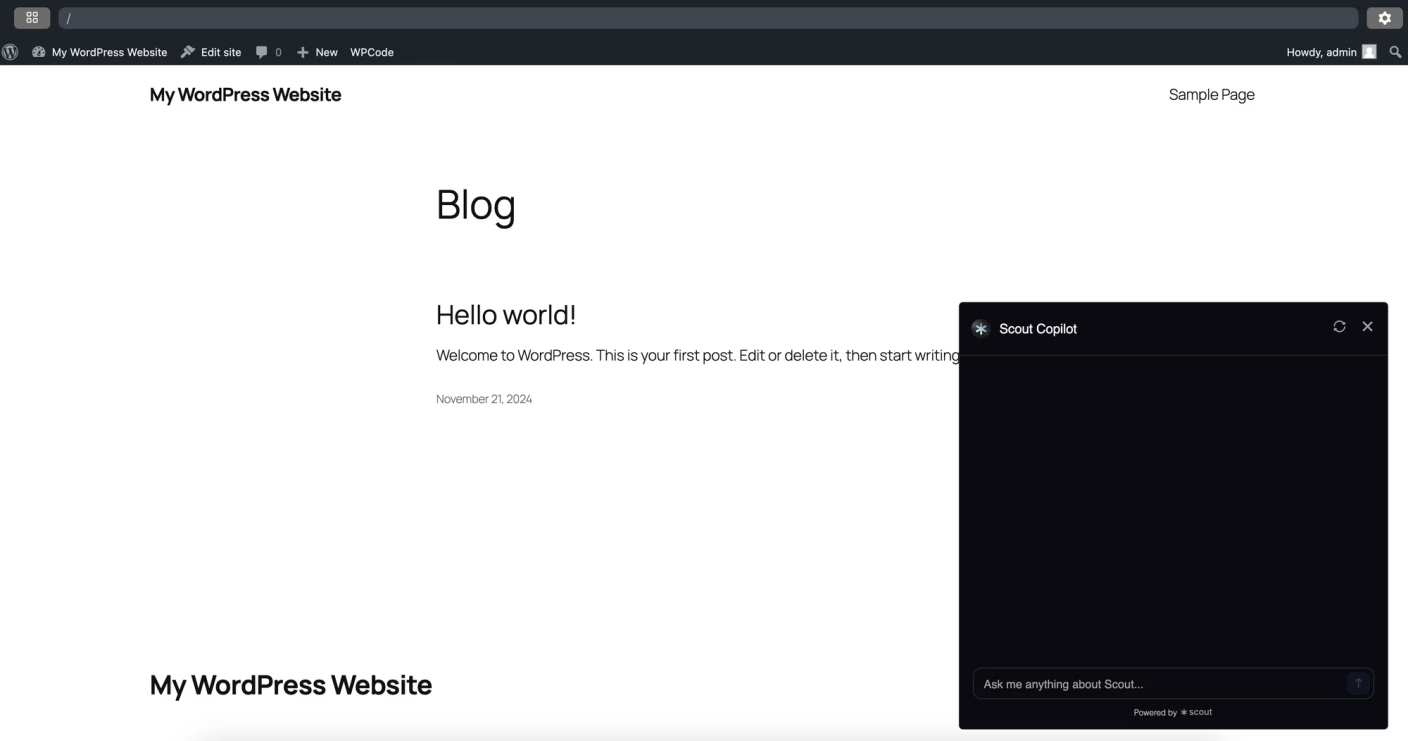Click the comments bubble icon

(262, 52)
